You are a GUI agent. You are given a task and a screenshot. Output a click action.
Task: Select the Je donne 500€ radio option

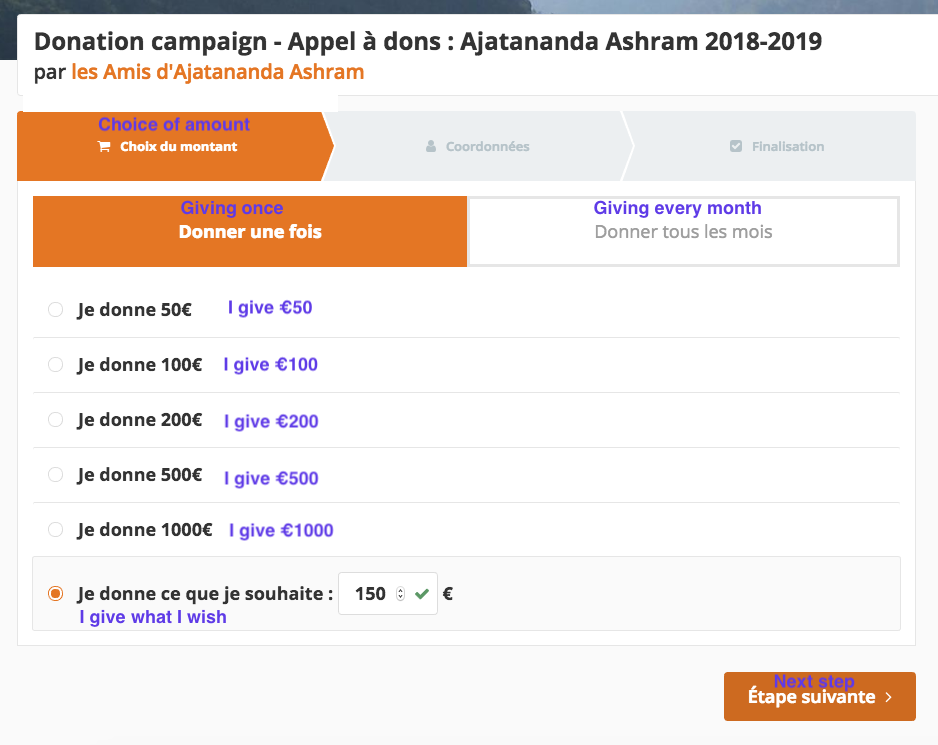pos(56,475)
